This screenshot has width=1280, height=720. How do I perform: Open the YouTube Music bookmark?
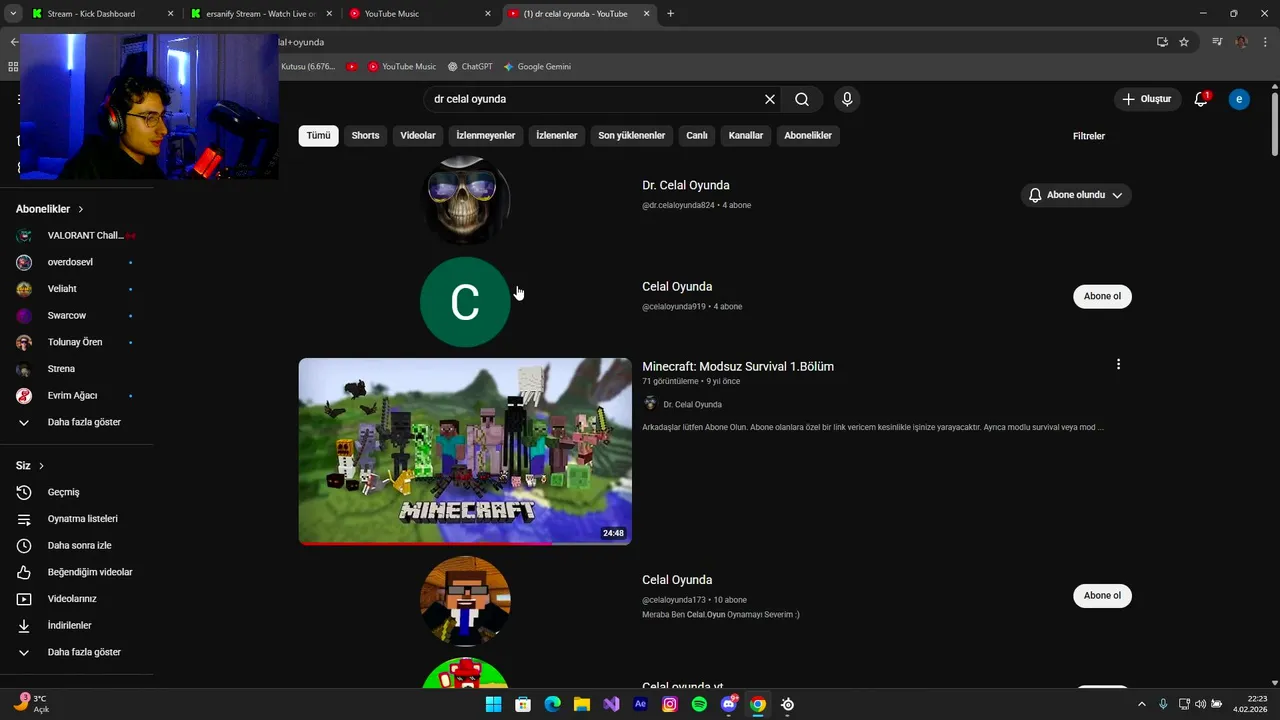[x=402, y=66]
